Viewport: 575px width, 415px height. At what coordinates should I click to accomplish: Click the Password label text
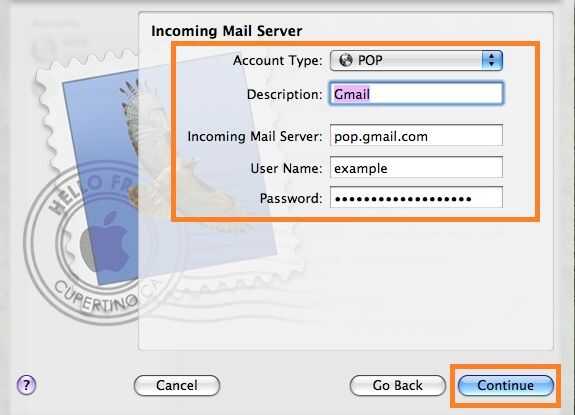tap(291, 198)
